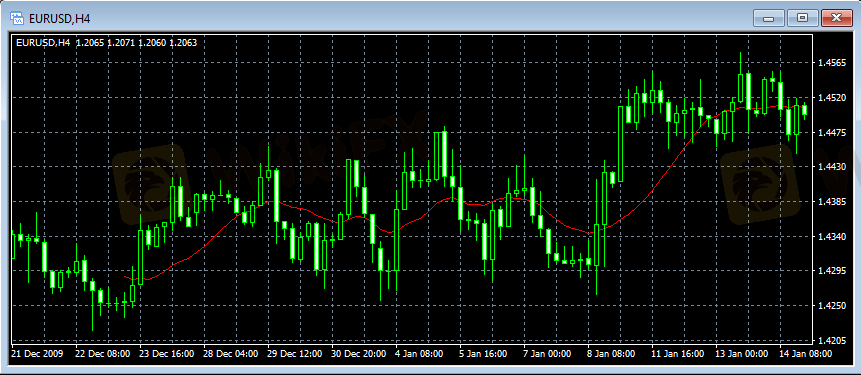Minimize the EURUSD,H4 chart window

coord(769,18)
